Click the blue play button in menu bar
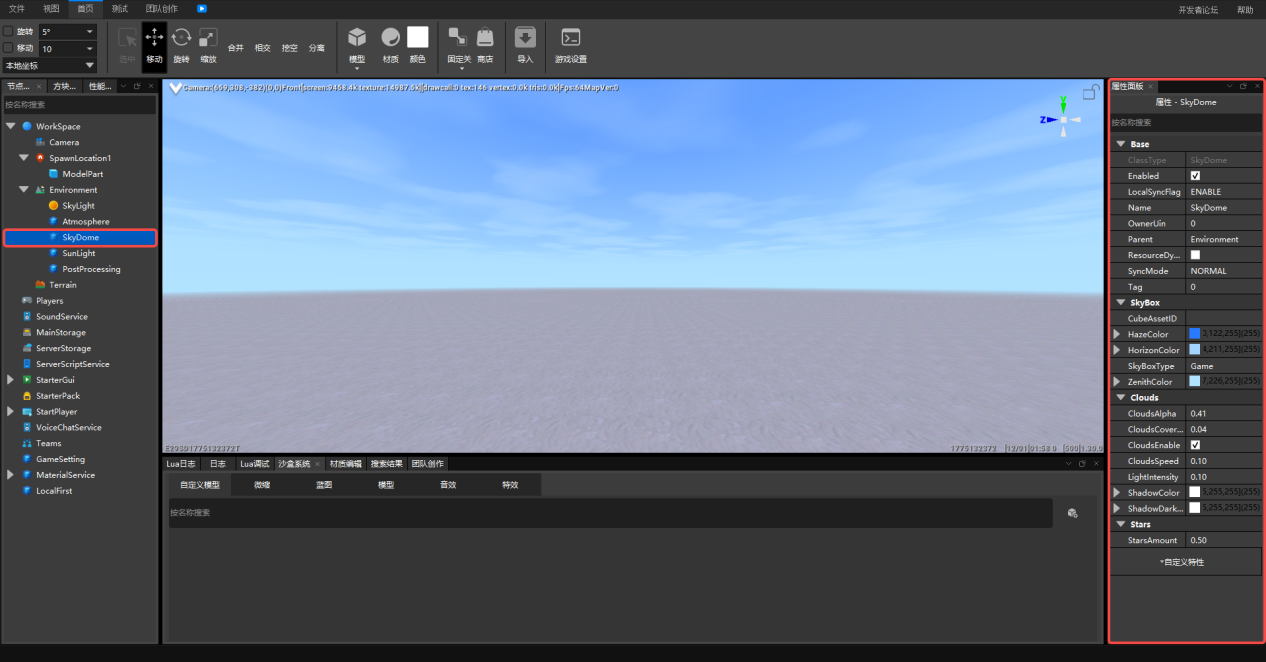This screenshot has width=1266, height=662. (x=202, y=9)
